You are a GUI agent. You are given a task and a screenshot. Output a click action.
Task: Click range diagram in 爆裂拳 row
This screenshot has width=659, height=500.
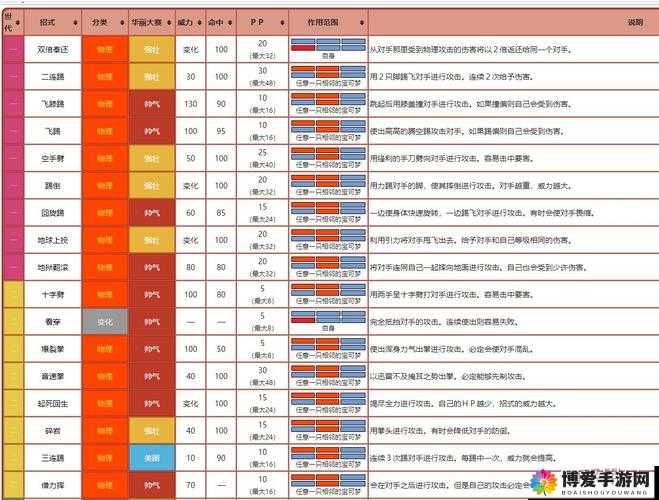[x=328, y=345]
